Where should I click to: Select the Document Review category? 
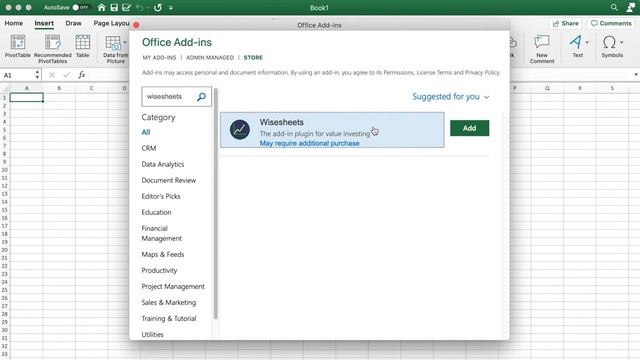[169, 180]
